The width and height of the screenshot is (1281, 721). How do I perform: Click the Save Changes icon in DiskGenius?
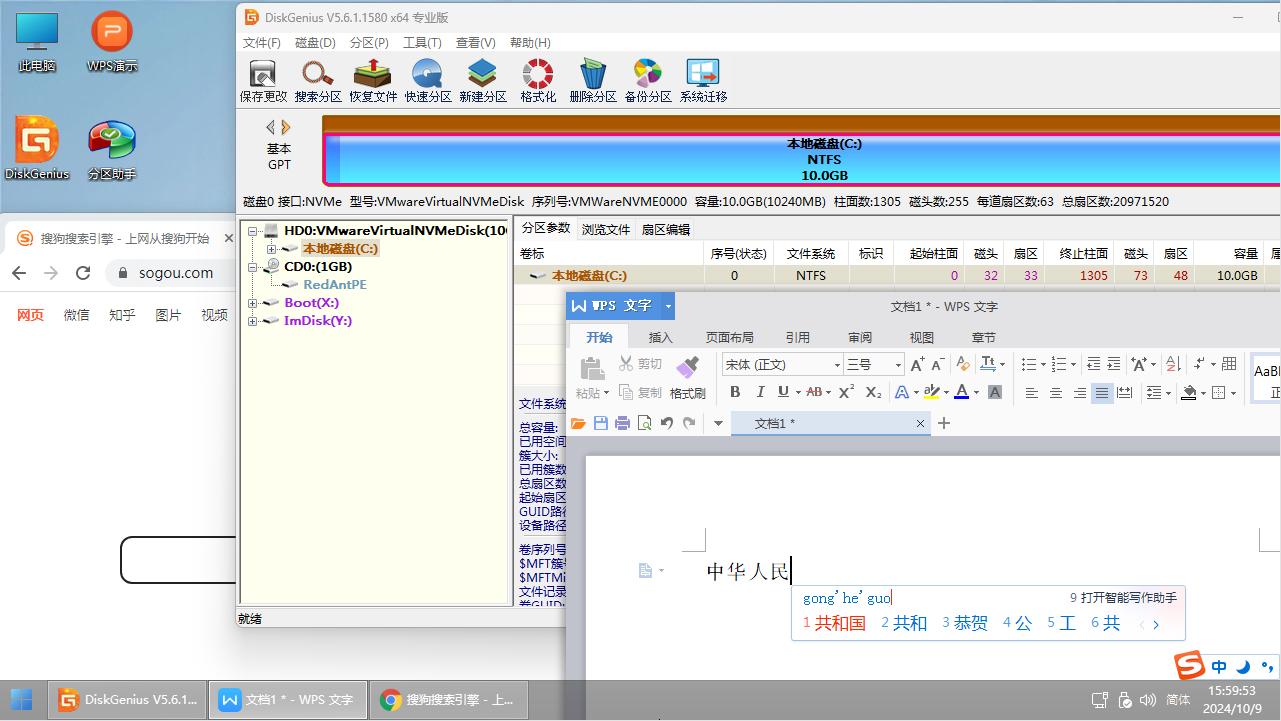[263, 81]
